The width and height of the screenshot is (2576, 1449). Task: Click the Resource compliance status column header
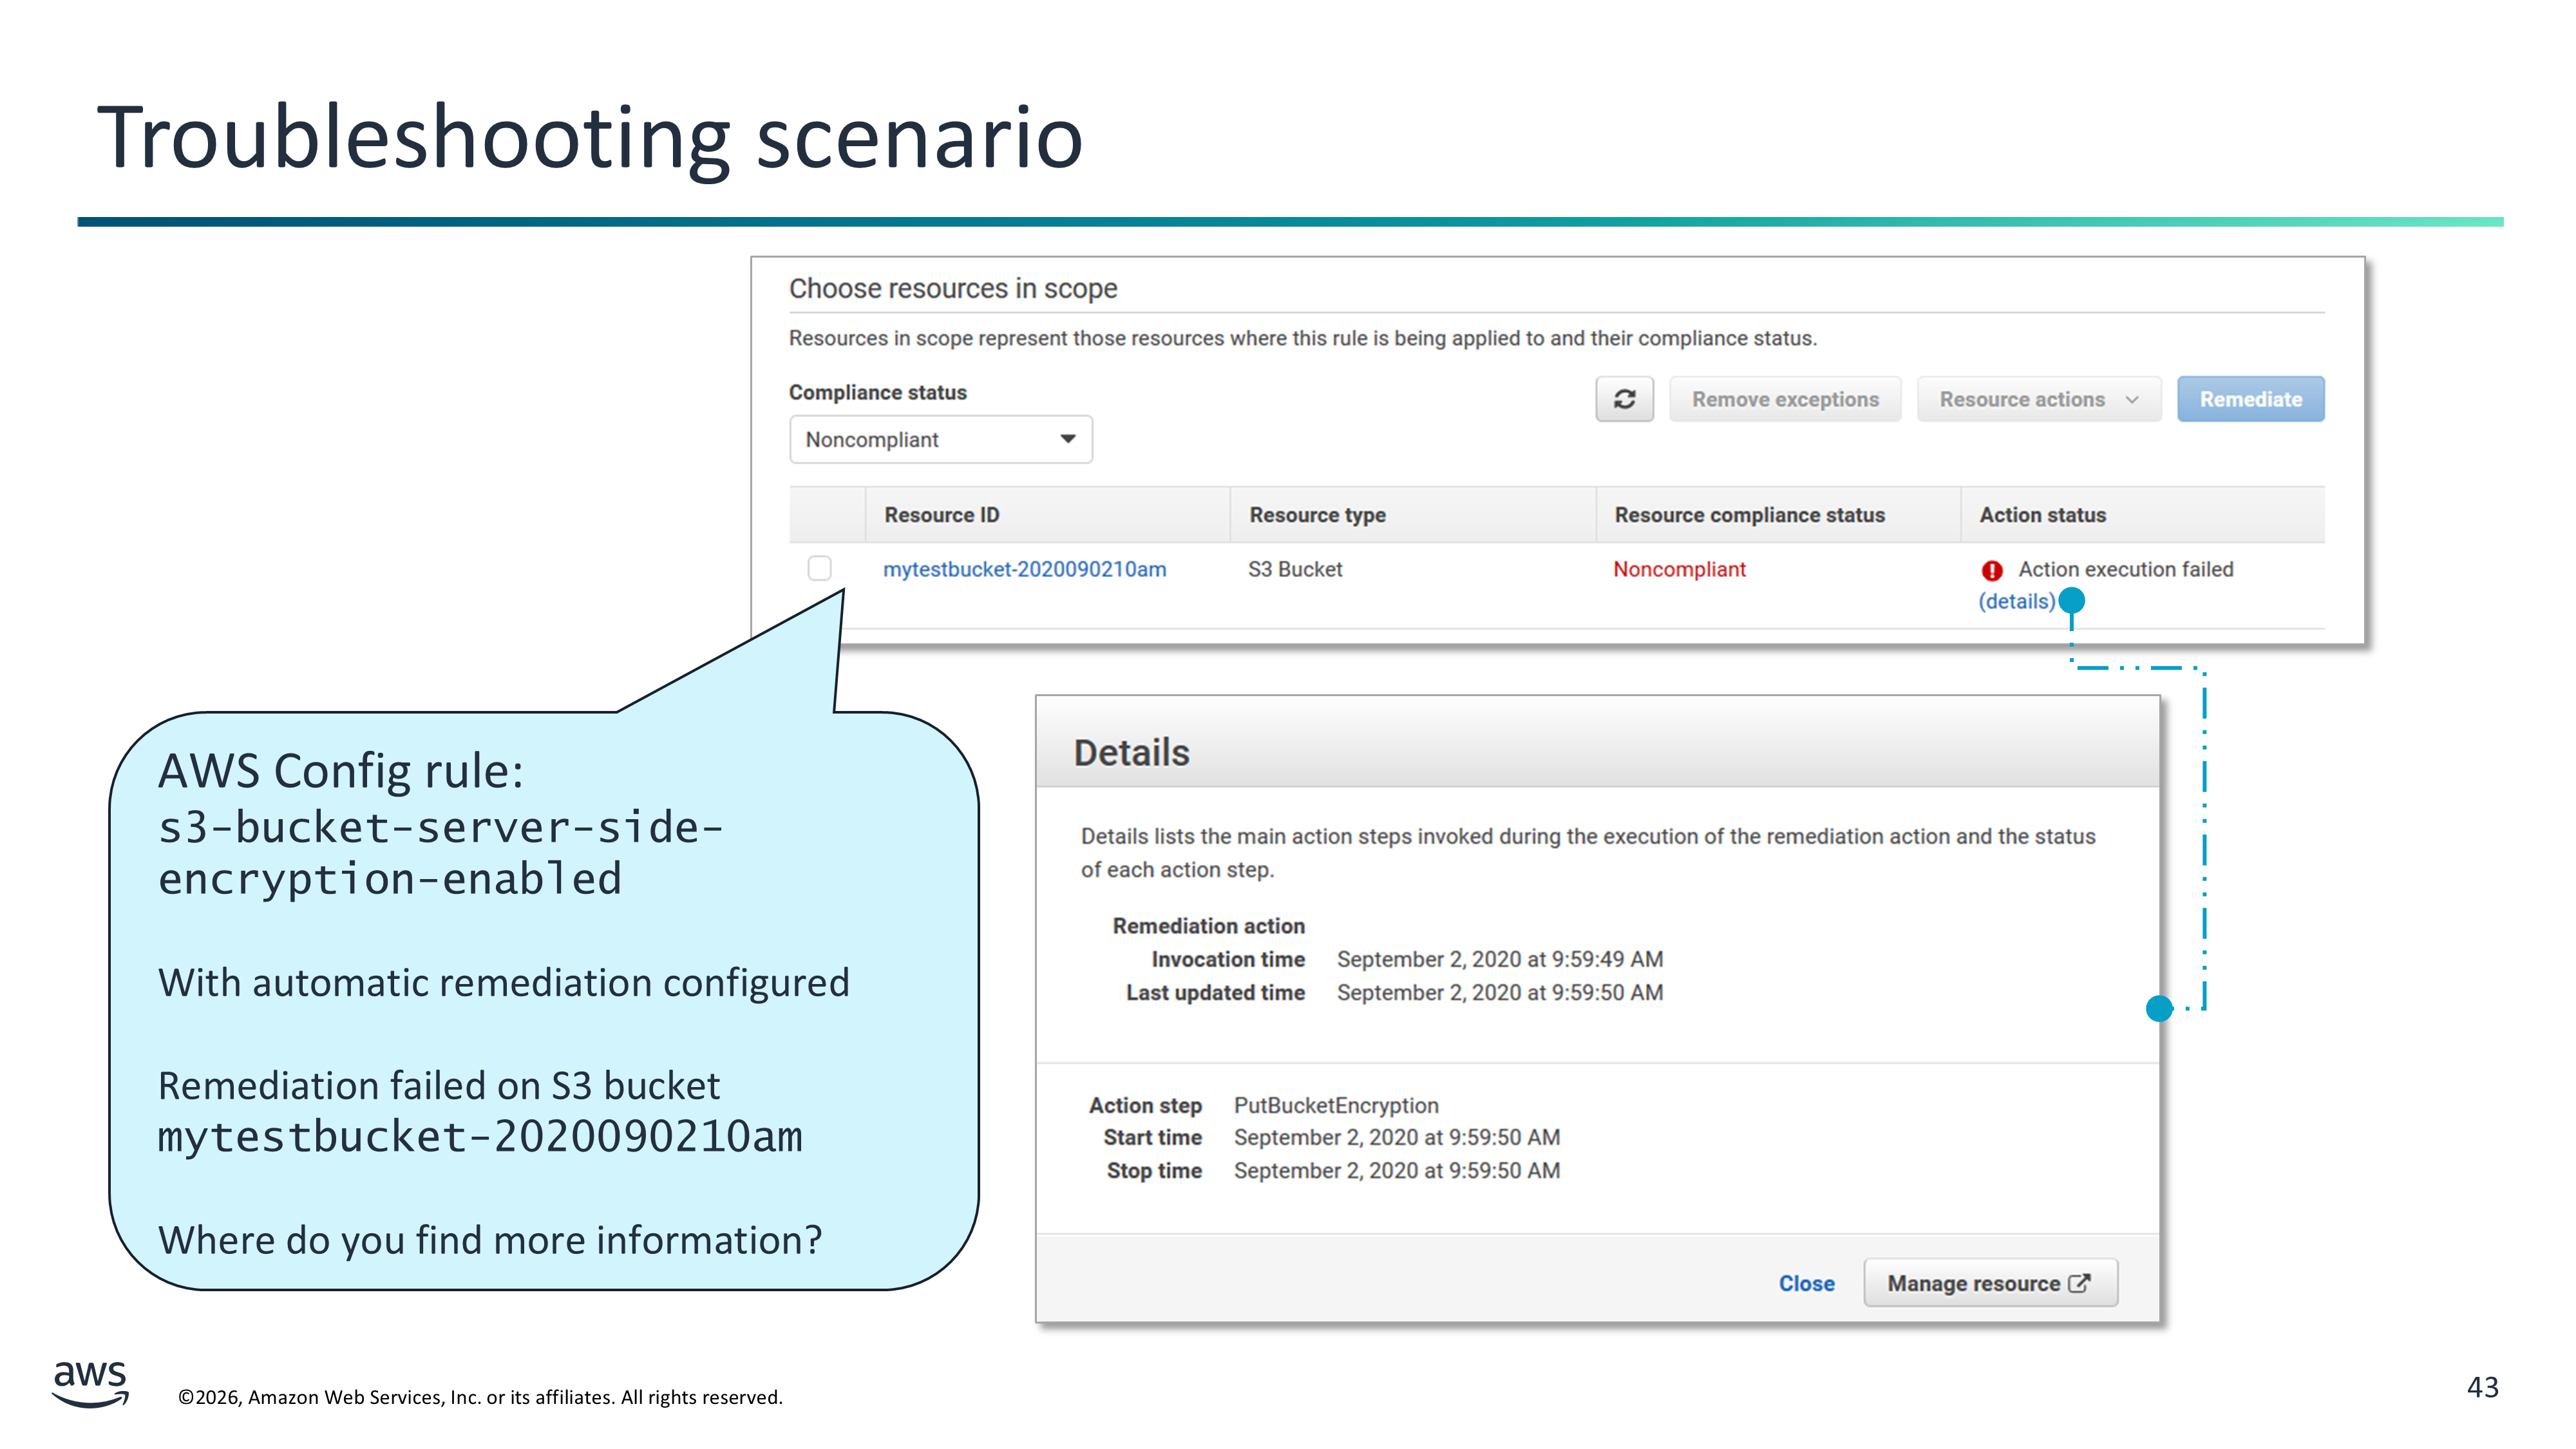coord(1749,515)
